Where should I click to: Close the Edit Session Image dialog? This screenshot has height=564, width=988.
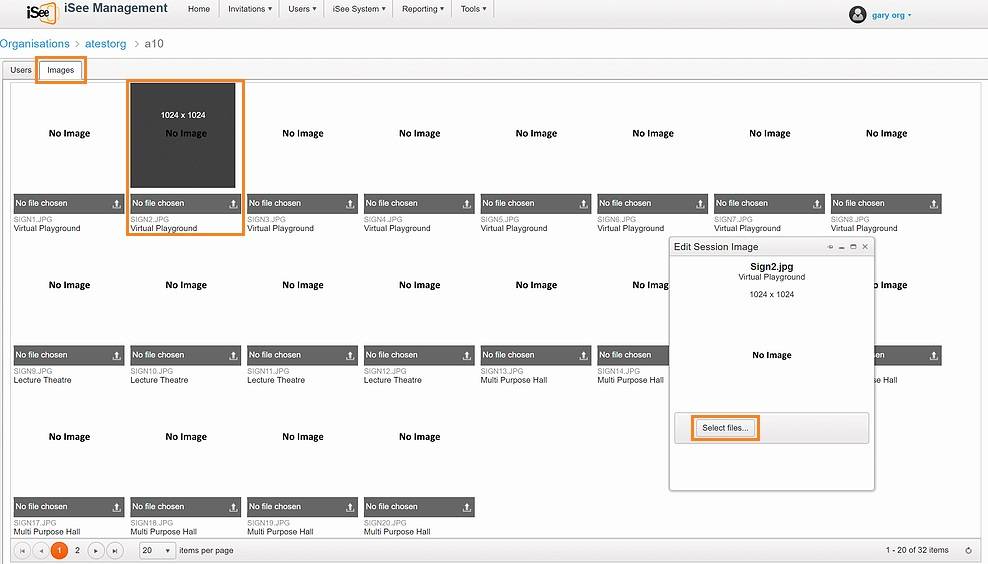click(865, 246)
